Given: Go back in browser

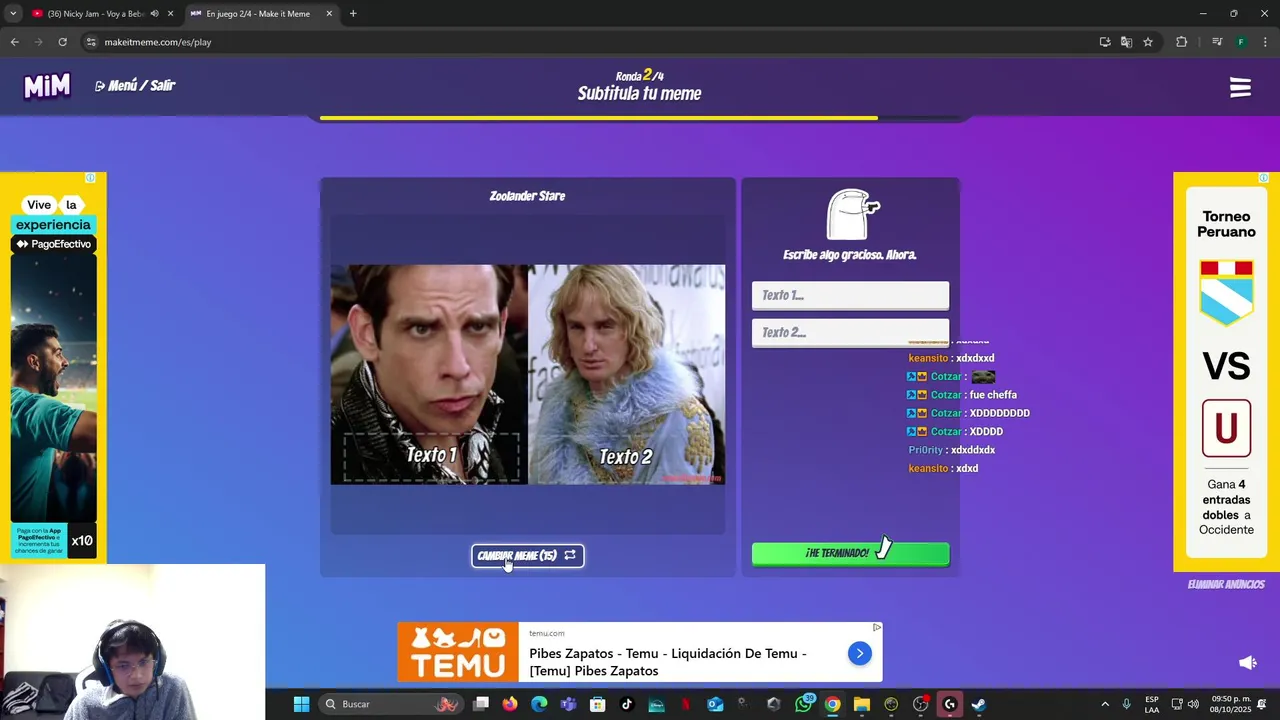Looking at the screenshot, I should 14,42.
